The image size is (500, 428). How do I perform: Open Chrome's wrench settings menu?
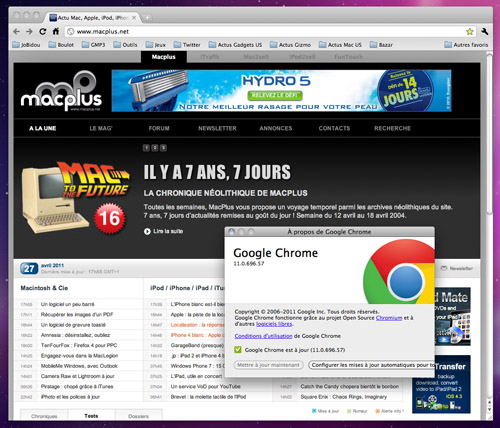(485, 32)
